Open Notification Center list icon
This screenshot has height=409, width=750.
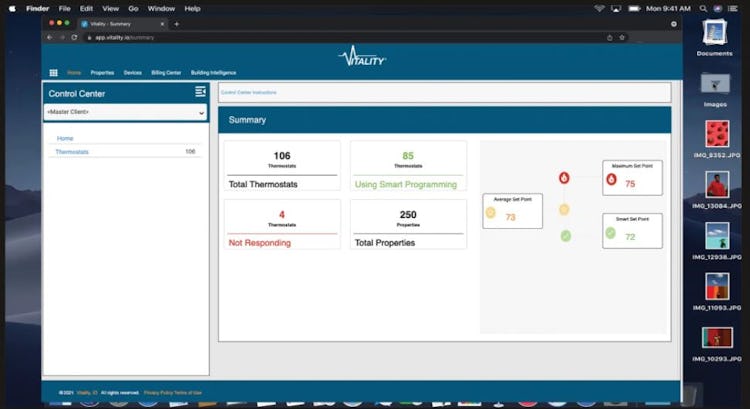(732, 9)
